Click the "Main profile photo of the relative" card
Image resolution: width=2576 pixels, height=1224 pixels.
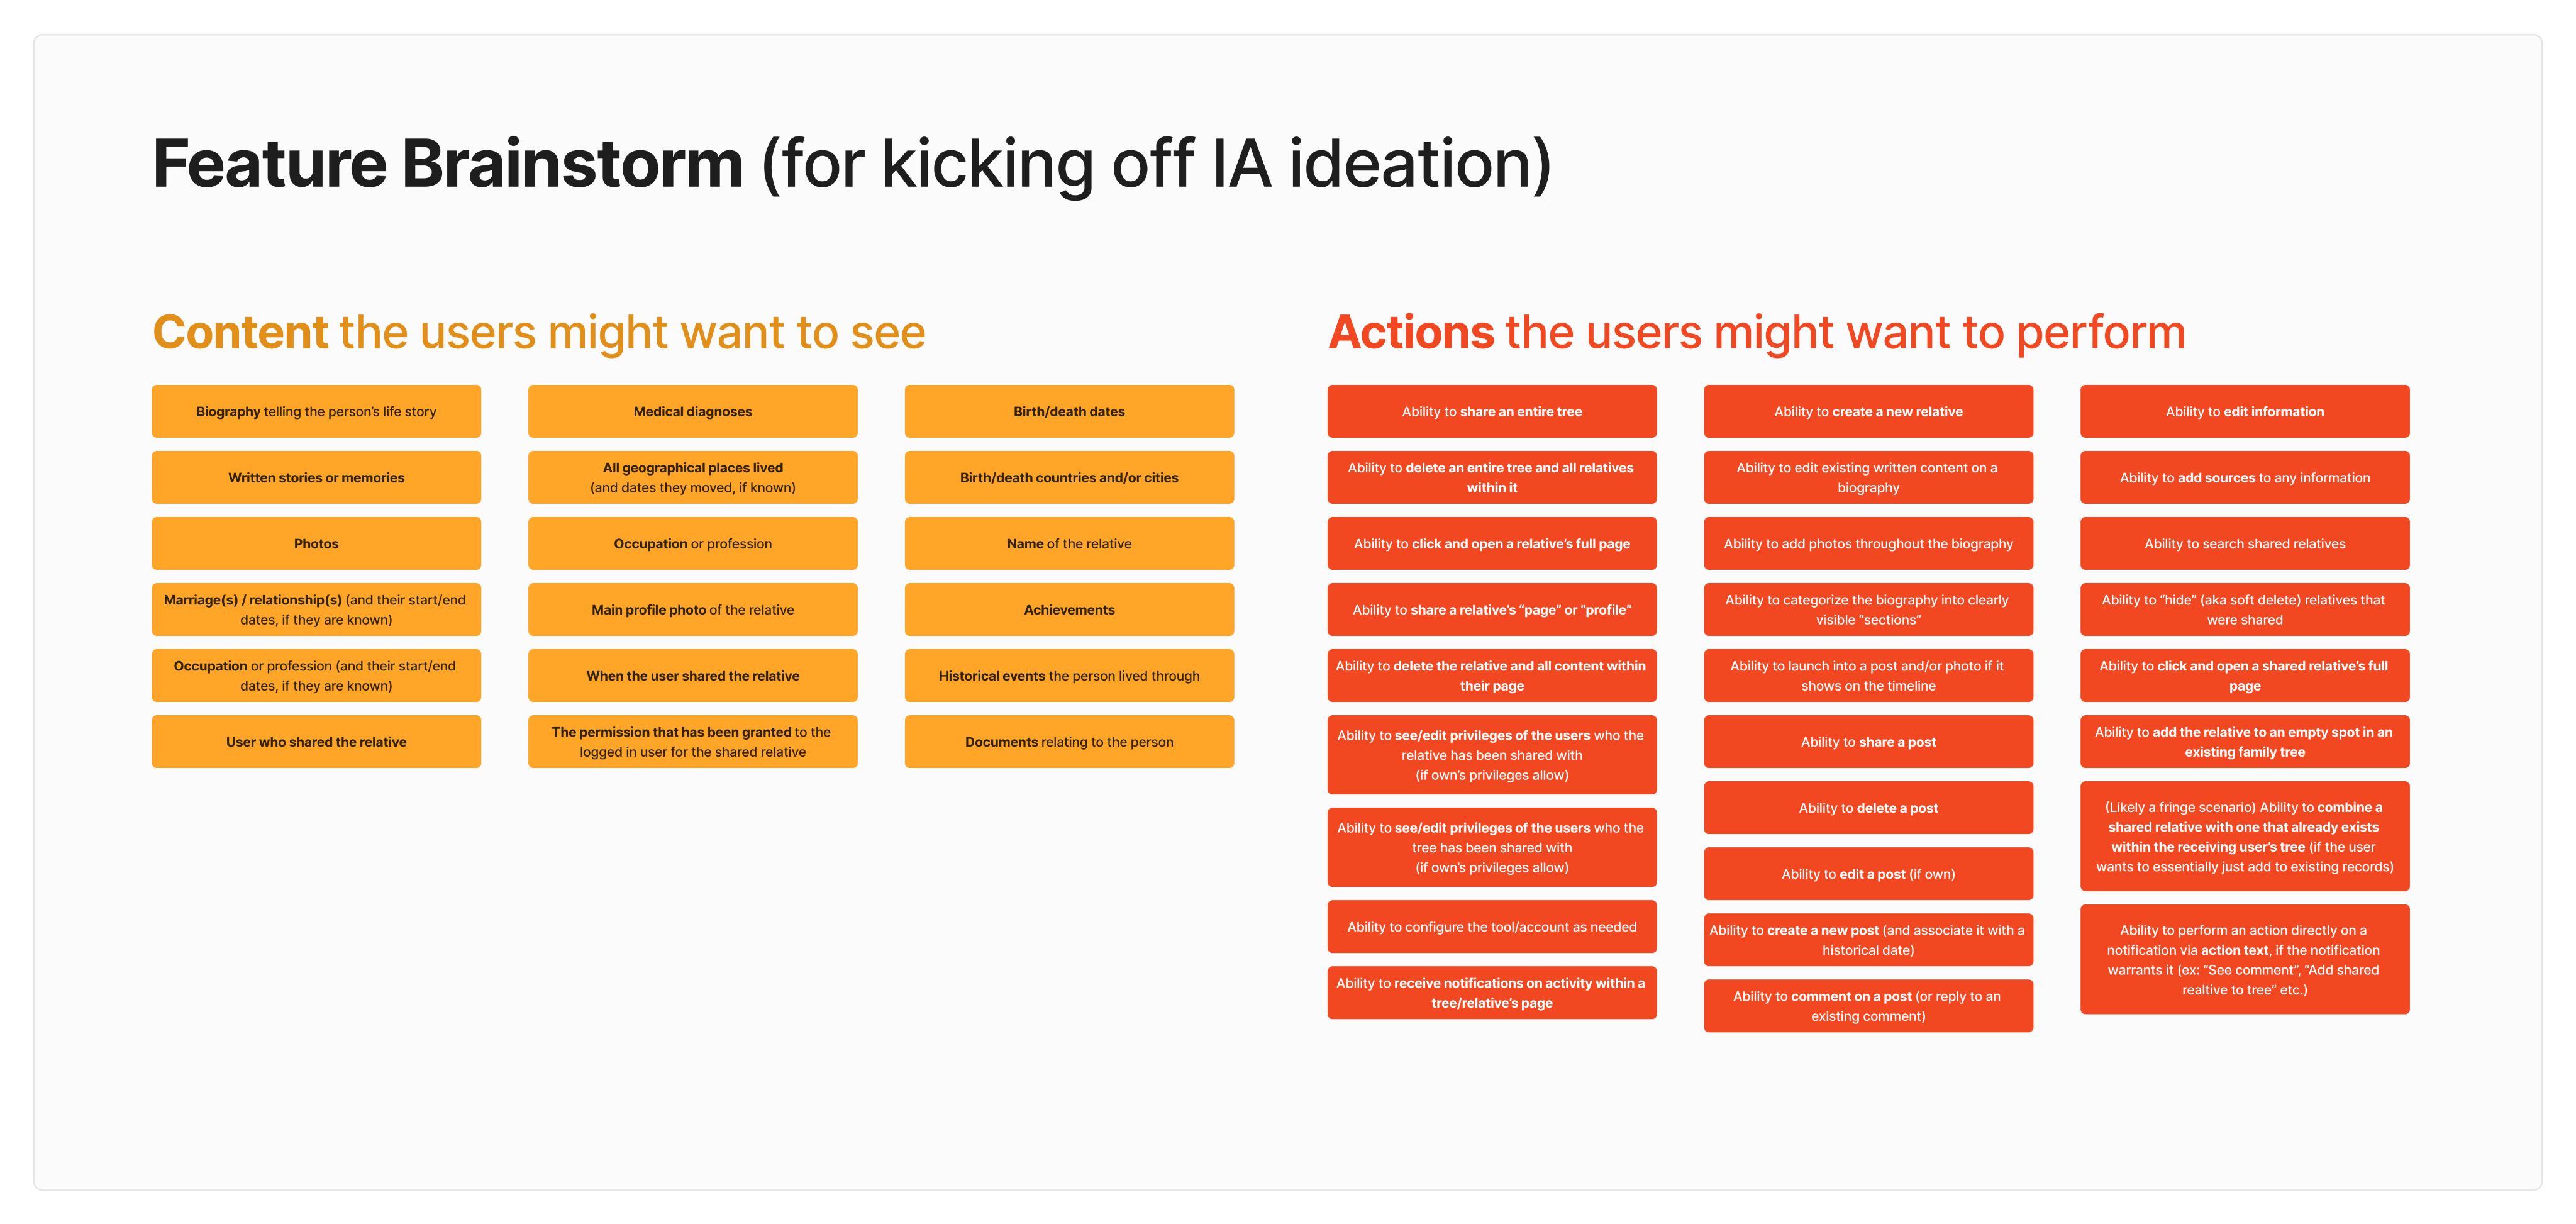692,609
